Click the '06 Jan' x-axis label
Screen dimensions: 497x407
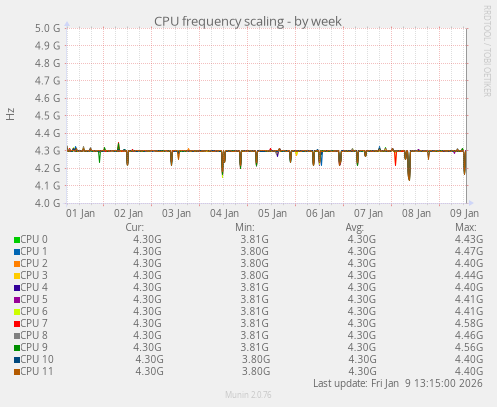pos(320,213)
